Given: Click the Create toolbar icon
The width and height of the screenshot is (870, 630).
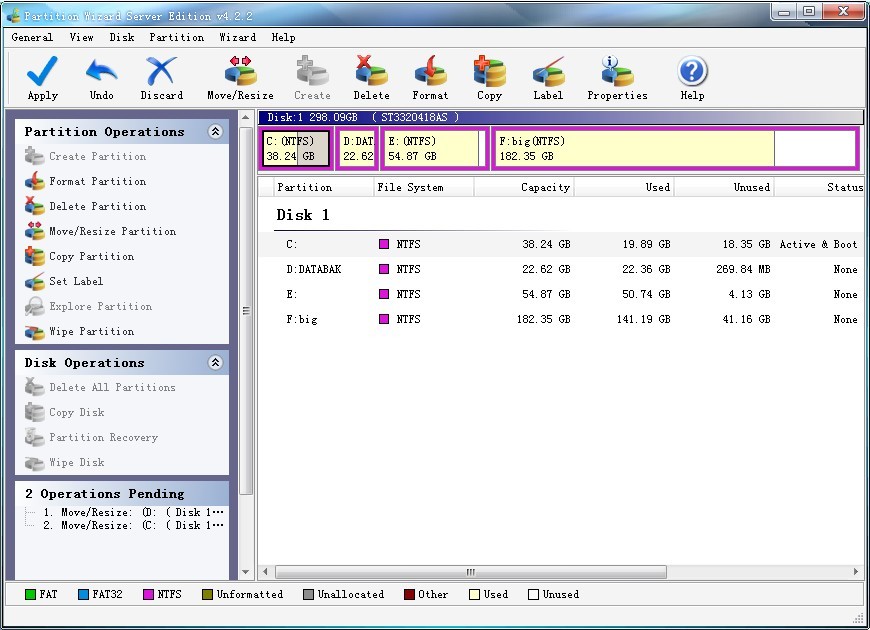Looking at the screenshot, I should coord(312,71).
